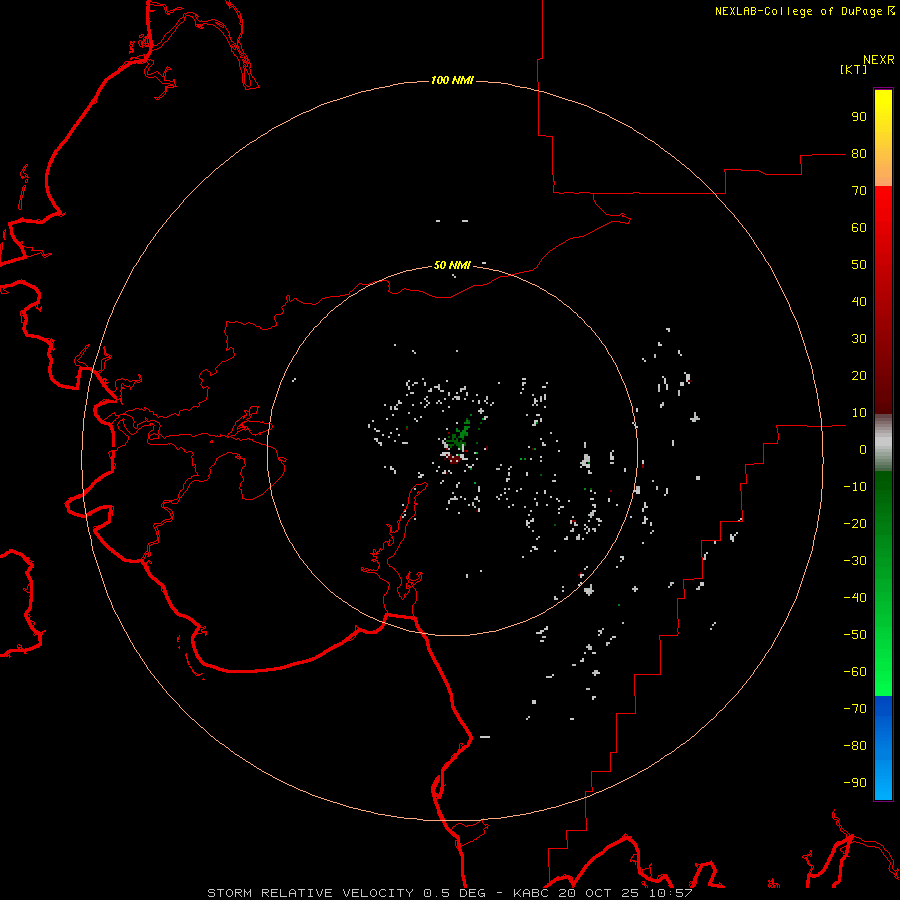Click the NEXR label above color bar
This screenshot has width=900, height=900.
point(879,60)
